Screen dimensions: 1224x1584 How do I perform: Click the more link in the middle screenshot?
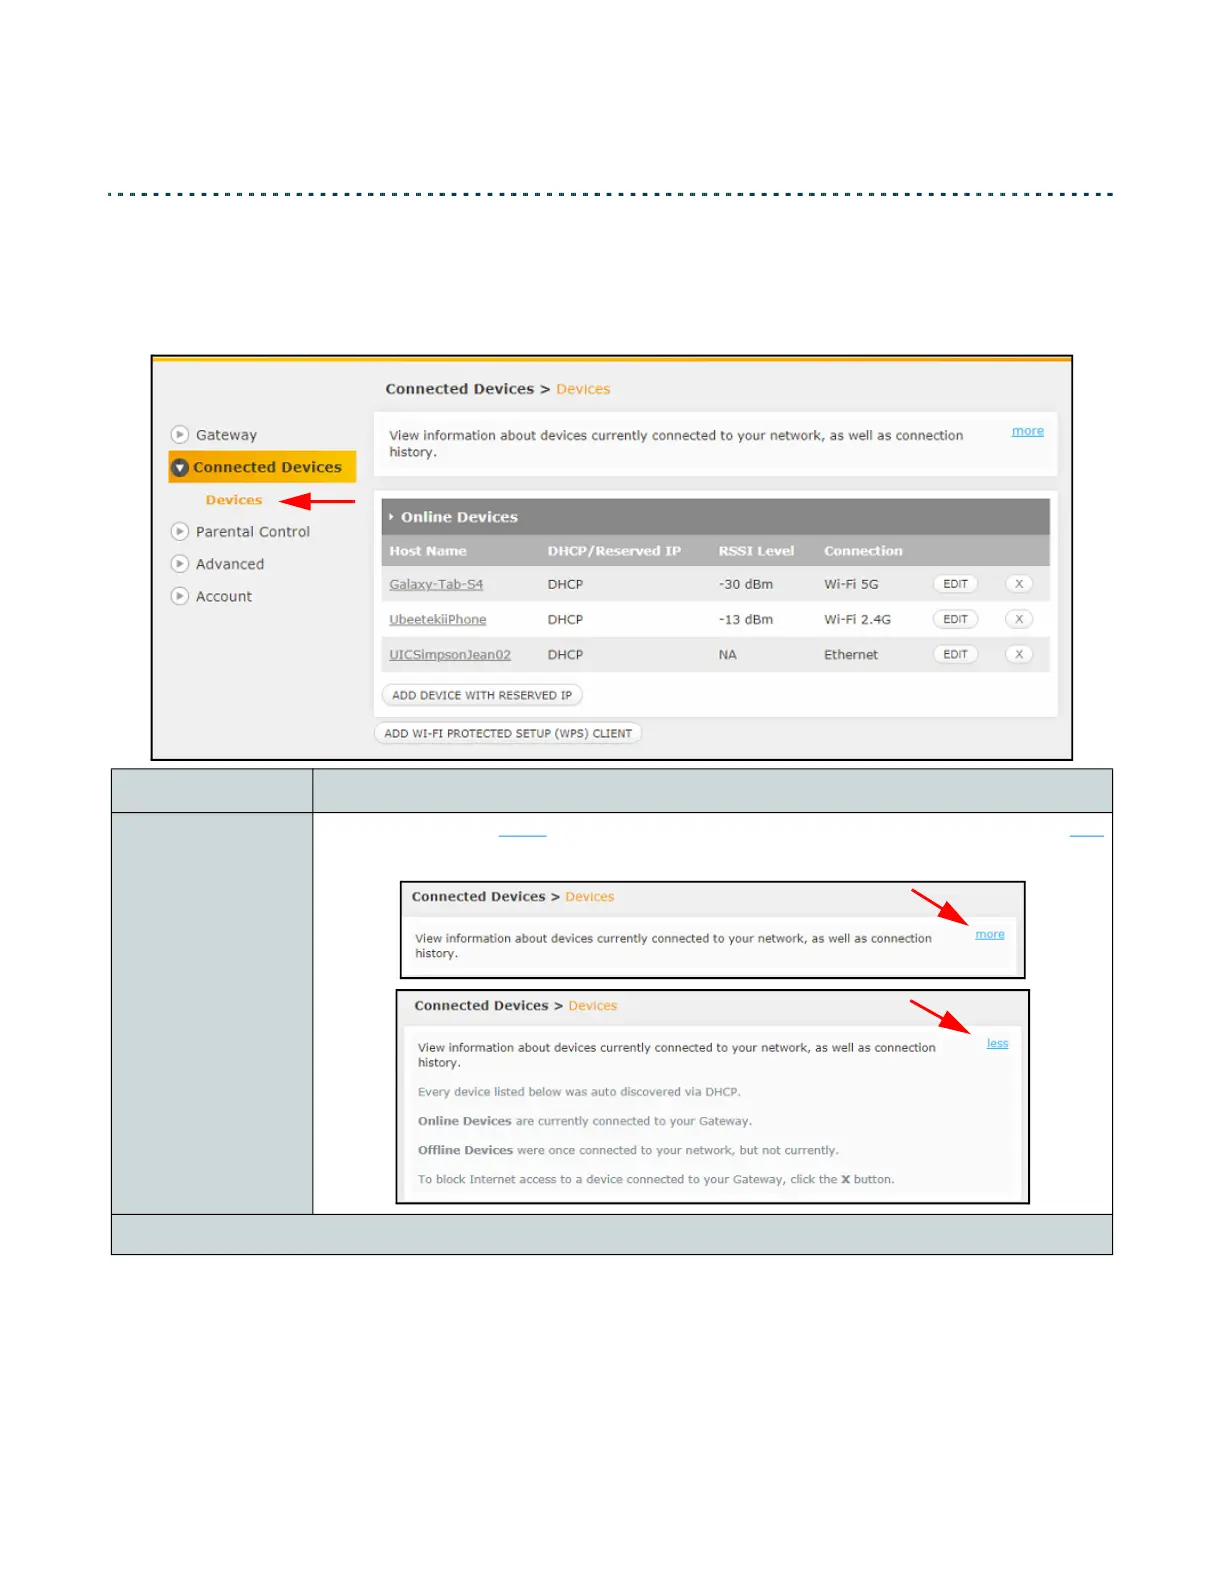pos(990,934)
